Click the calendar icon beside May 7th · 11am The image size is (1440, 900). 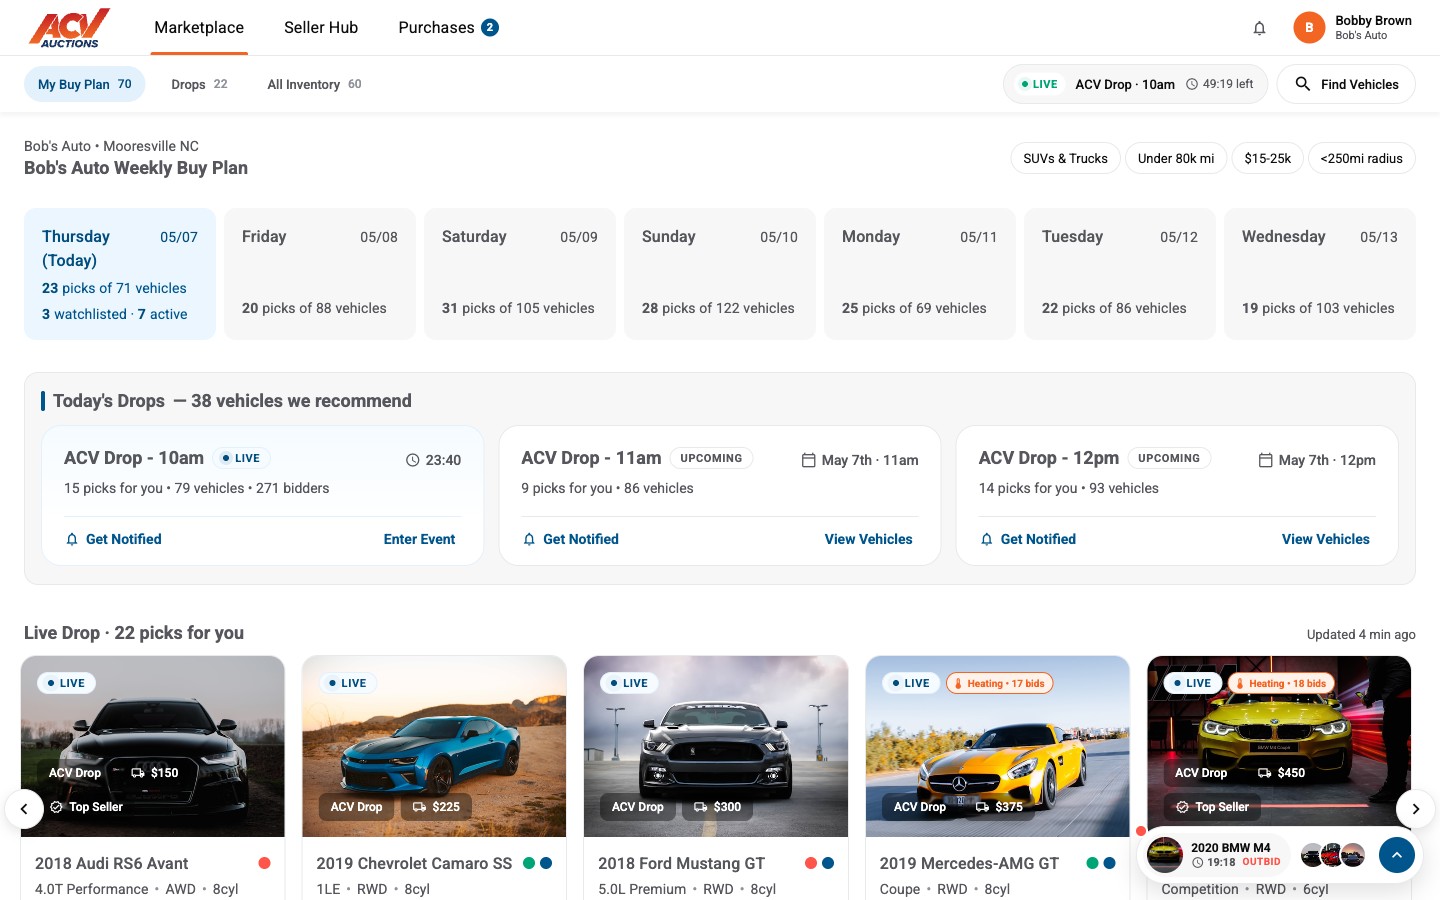click(808, 460)
